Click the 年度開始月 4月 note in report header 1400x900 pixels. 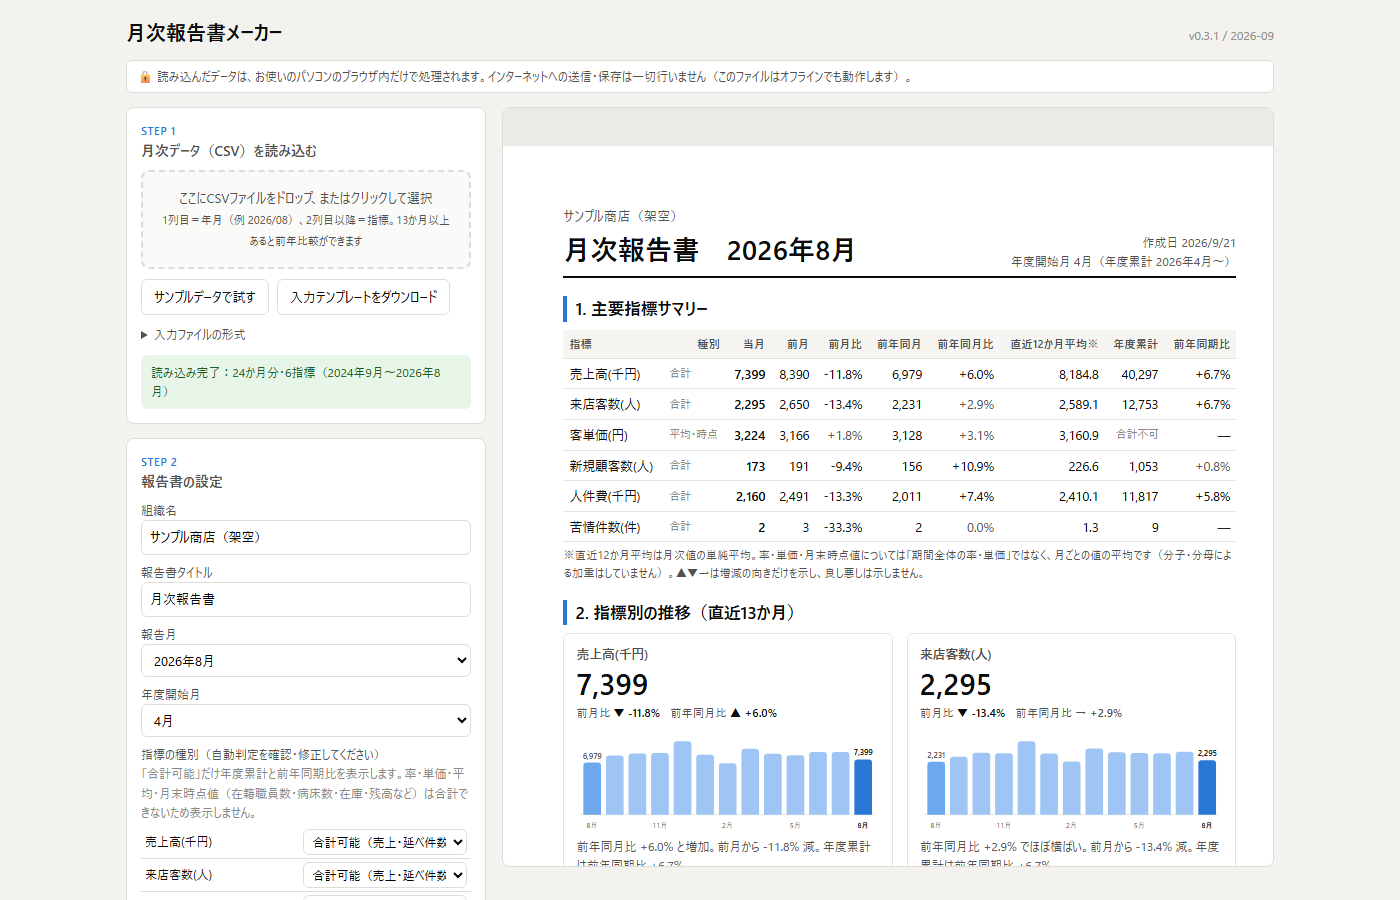pyautogui.click(x=1123, y=262)
